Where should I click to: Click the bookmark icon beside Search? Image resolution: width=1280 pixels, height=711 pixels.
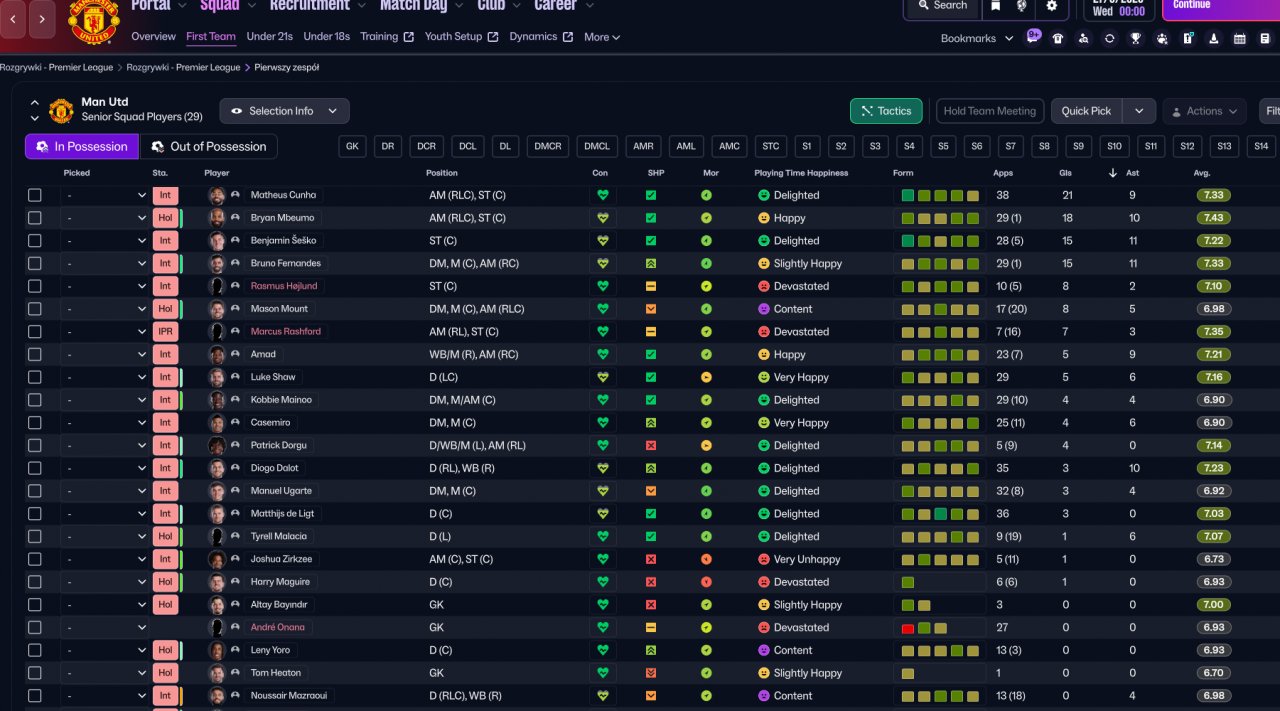[996, 6]
